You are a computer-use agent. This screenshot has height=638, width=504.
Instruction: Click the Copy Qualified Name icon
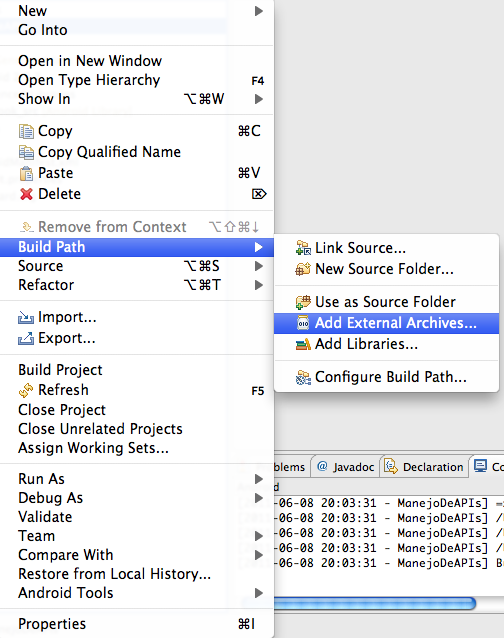[26, 152]
